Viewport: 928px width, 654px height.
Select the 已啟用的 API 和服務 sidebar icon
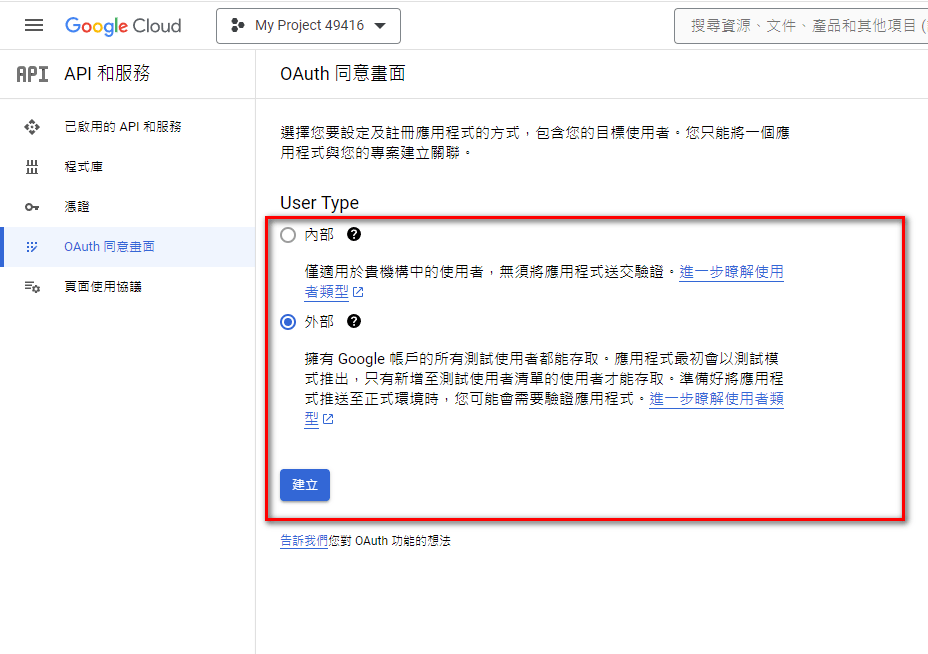[x=32, y=126]
